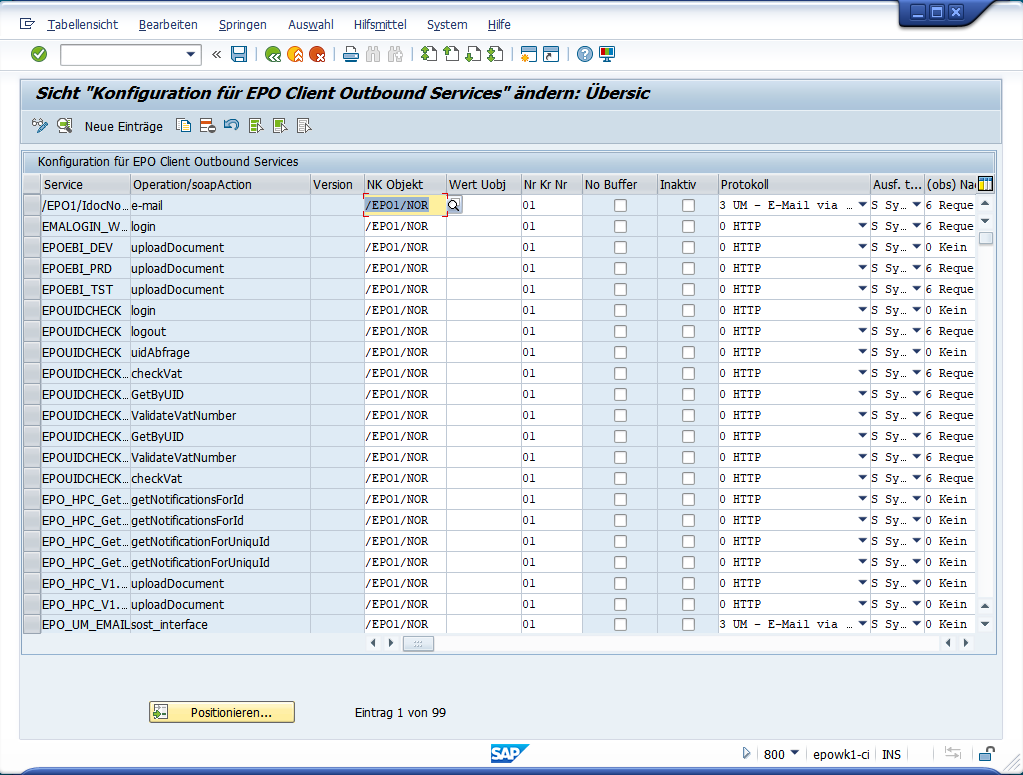Toggle Display/Change glasses-pencil icon
The image size is (1023, 775).
40,126
